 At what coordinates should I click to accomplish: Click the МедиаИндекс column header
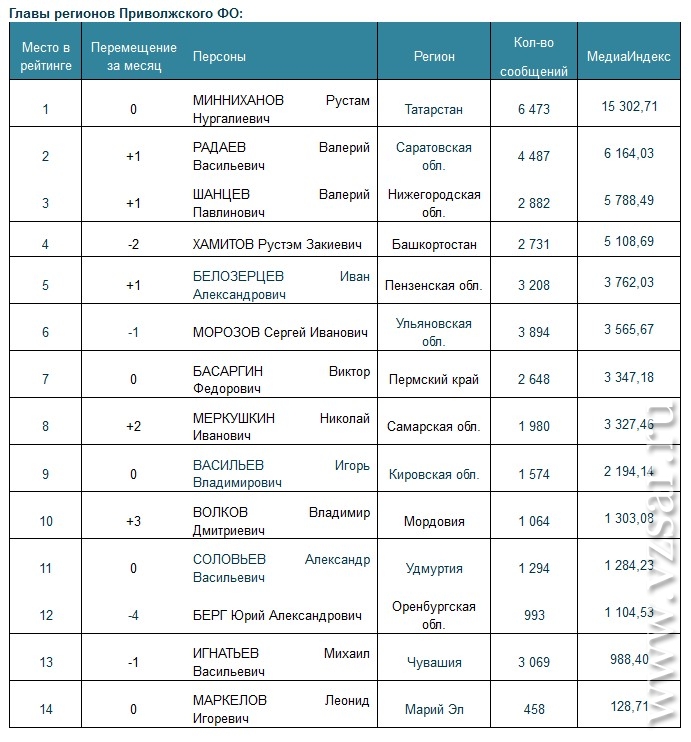pyautogui.click(x=629, y=57)
